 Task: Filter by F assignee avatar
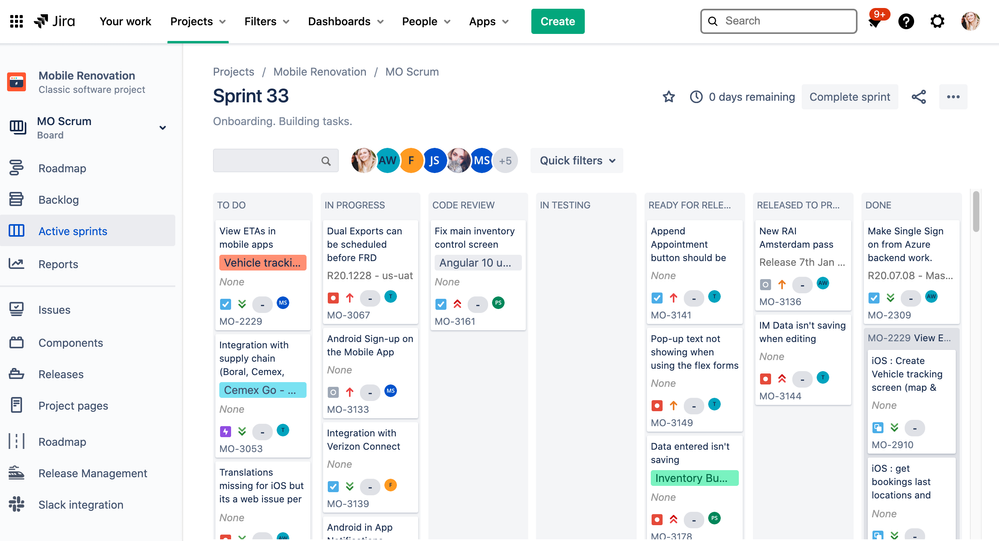pos(411,161)
